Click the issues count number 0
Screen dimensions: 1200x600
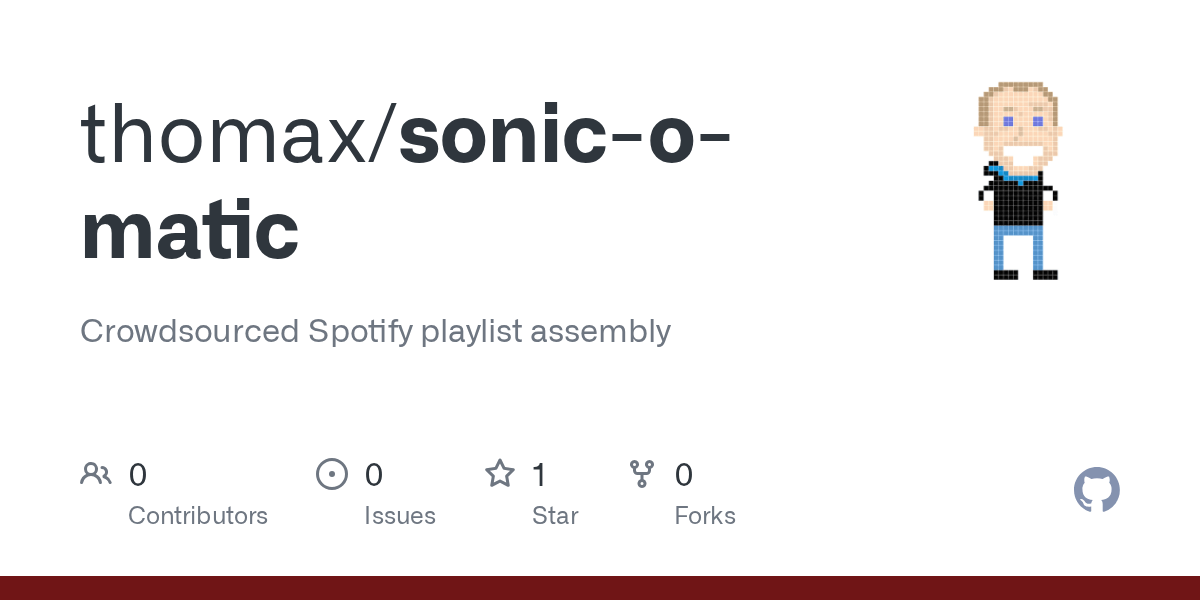[x=374, y=474]
